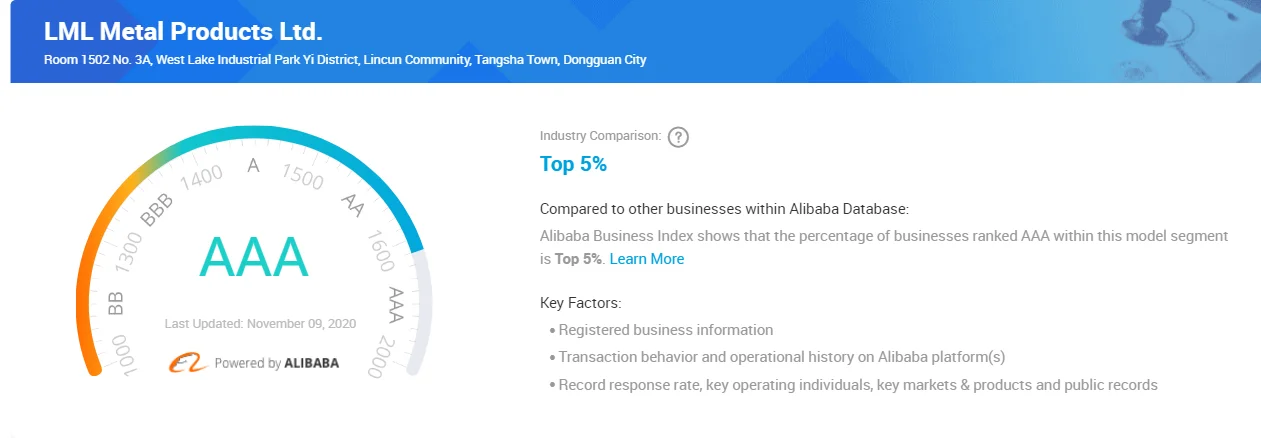The image size is (1261, 438).
Task: Click the BBB label on the gauge
Action: (157, 211)
